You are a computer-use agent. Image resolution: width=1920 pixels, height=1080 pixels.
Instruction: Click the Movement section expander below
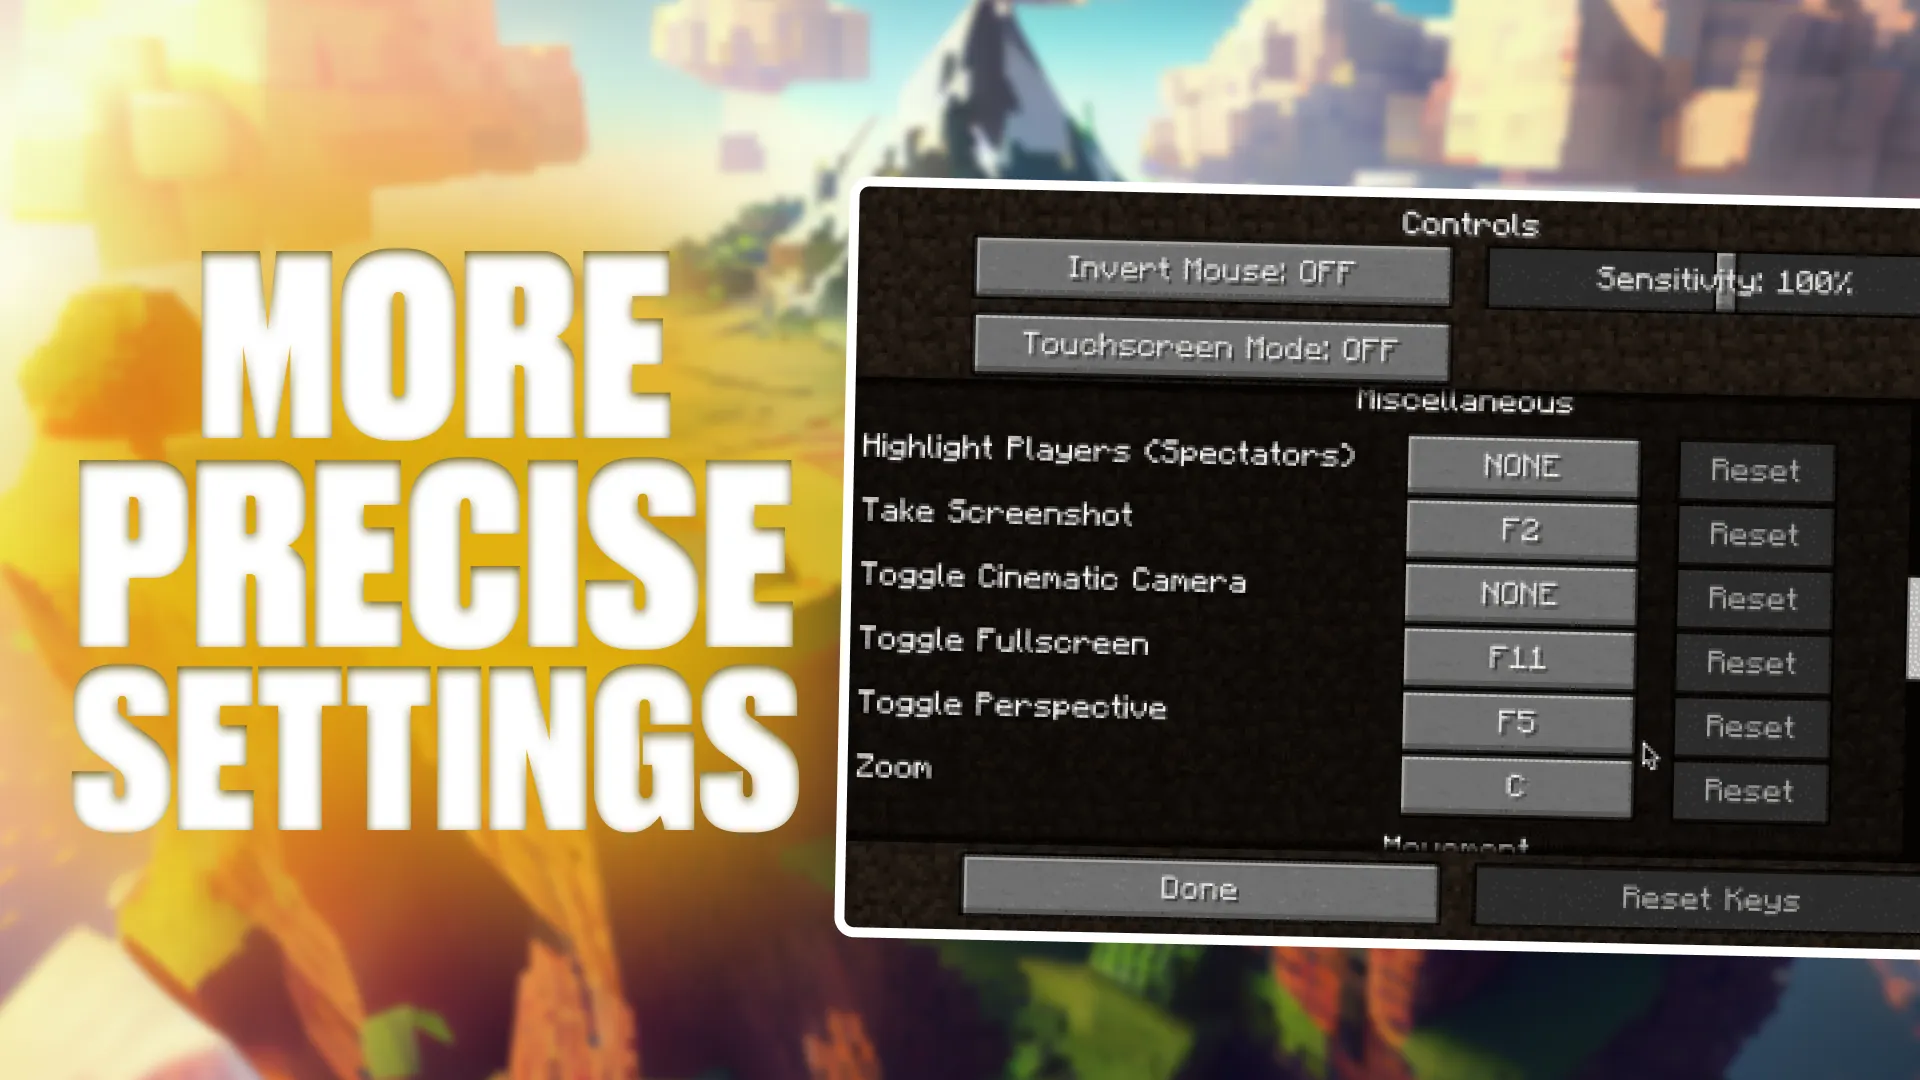(x=1452, y=843)
